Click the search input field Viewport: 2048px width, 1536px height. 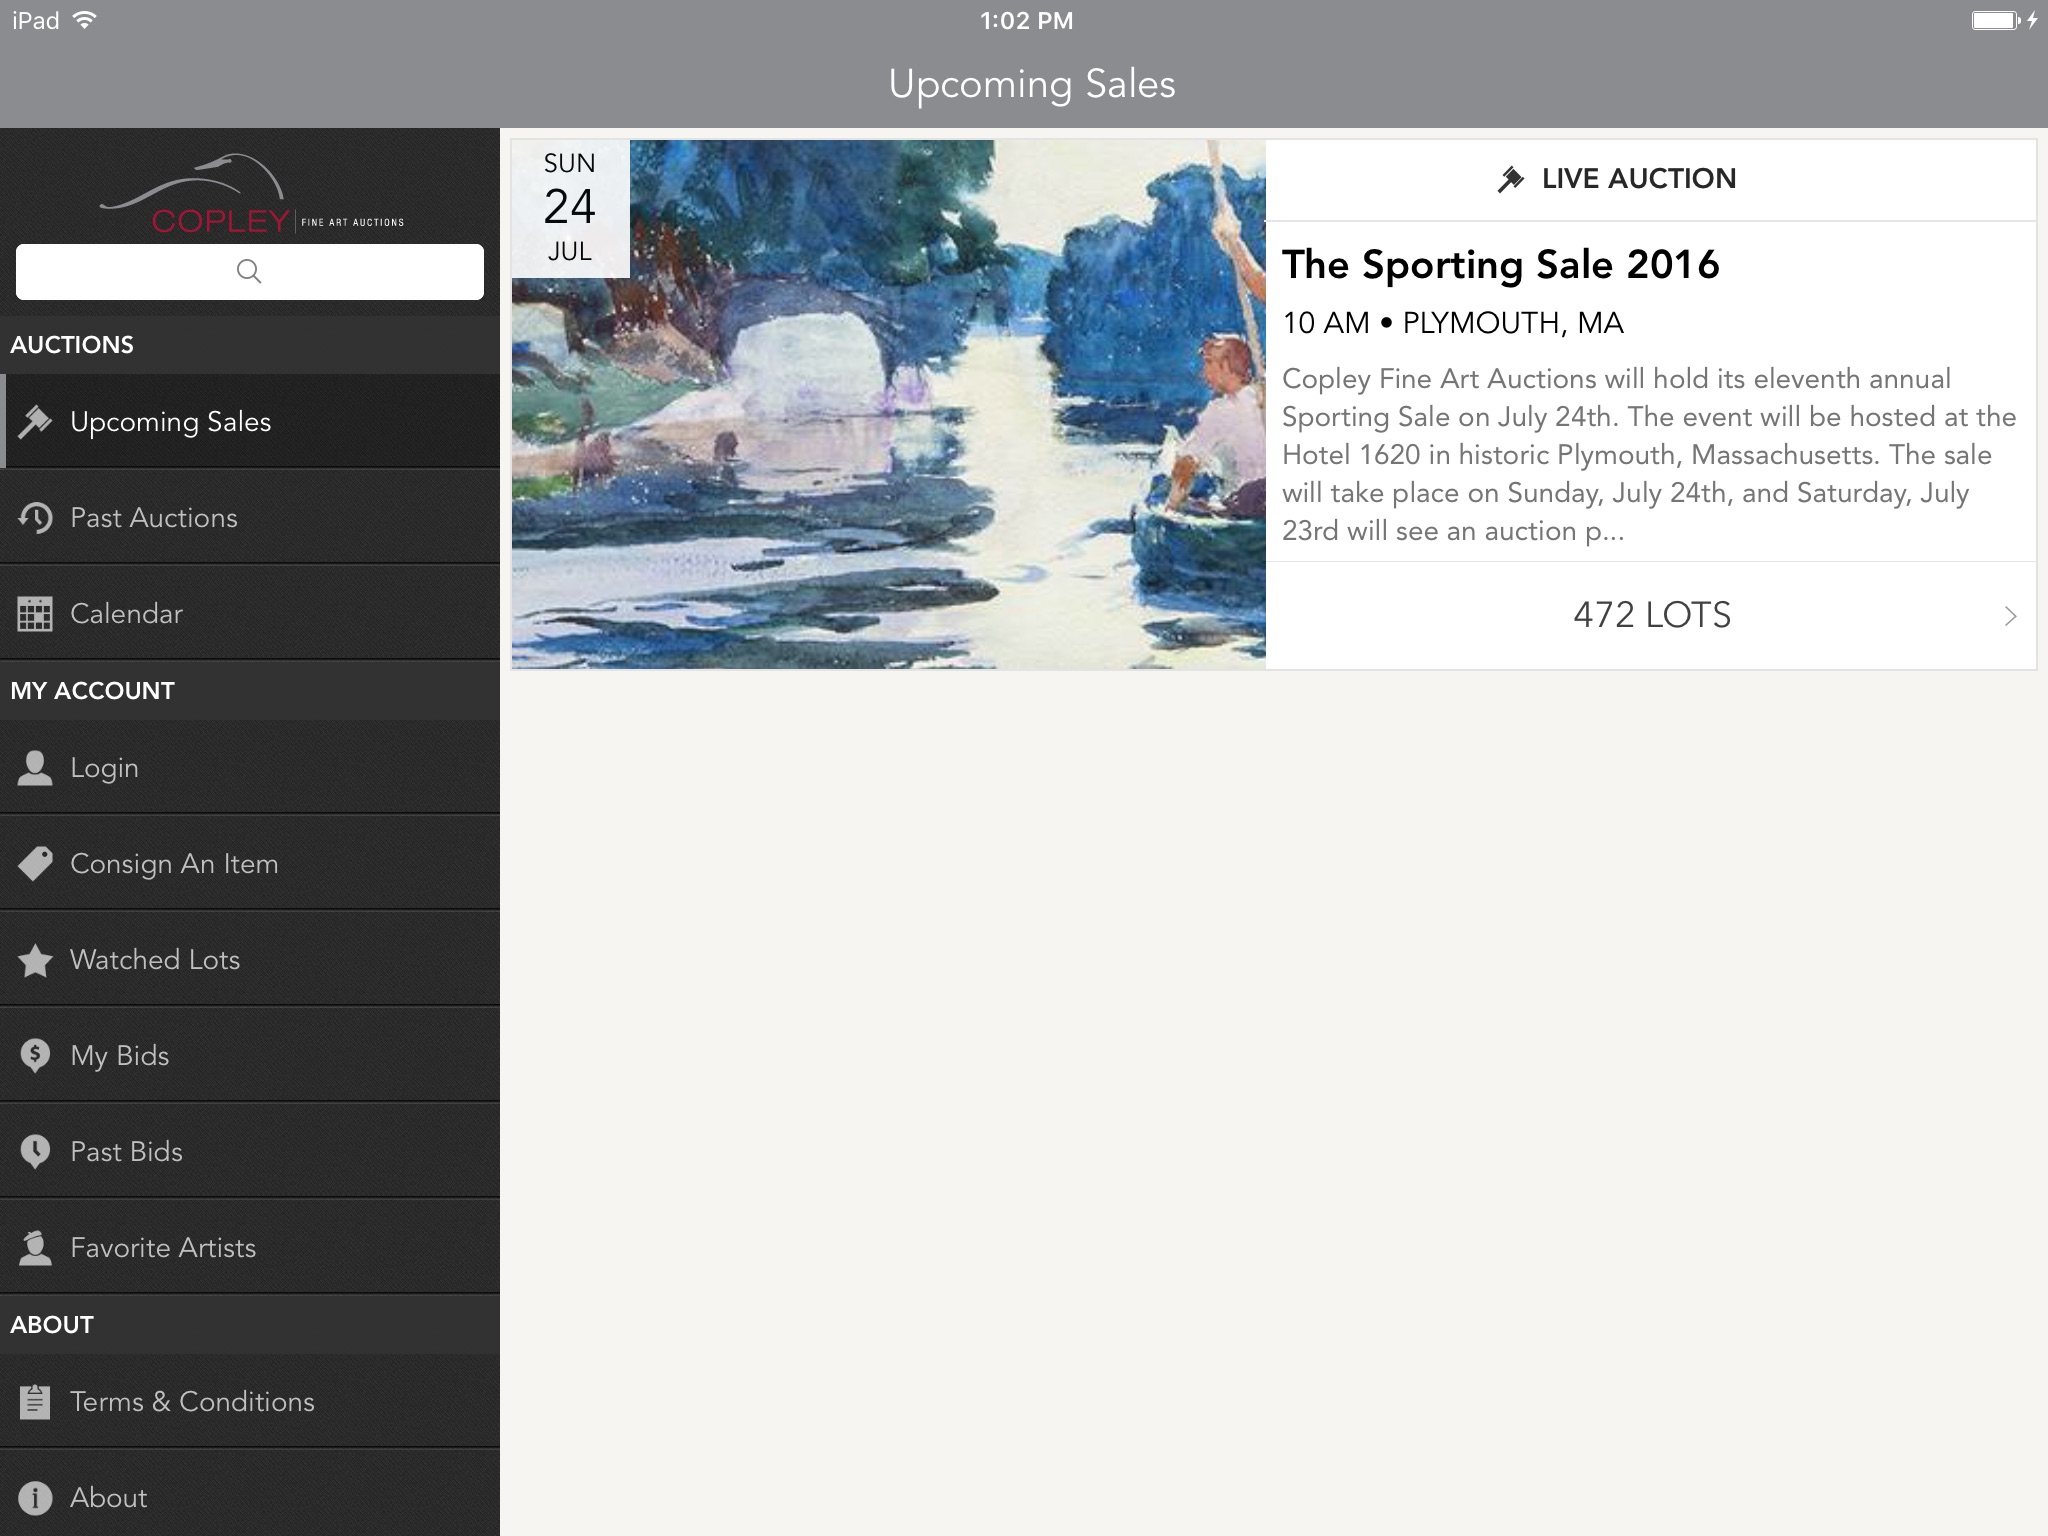pos(250,272)
